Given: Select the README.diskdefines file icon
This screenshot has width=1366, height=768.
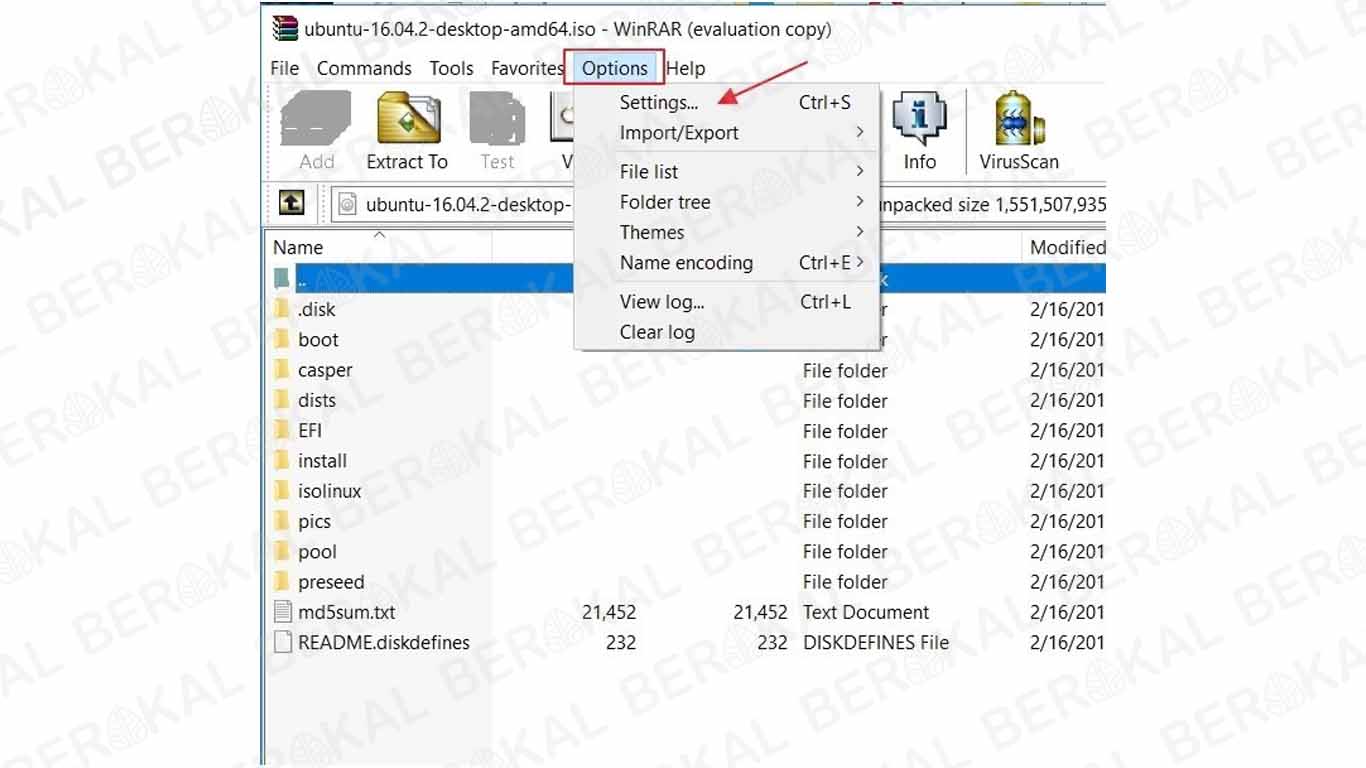Looking at the screenshot, I should pos(283,642).
